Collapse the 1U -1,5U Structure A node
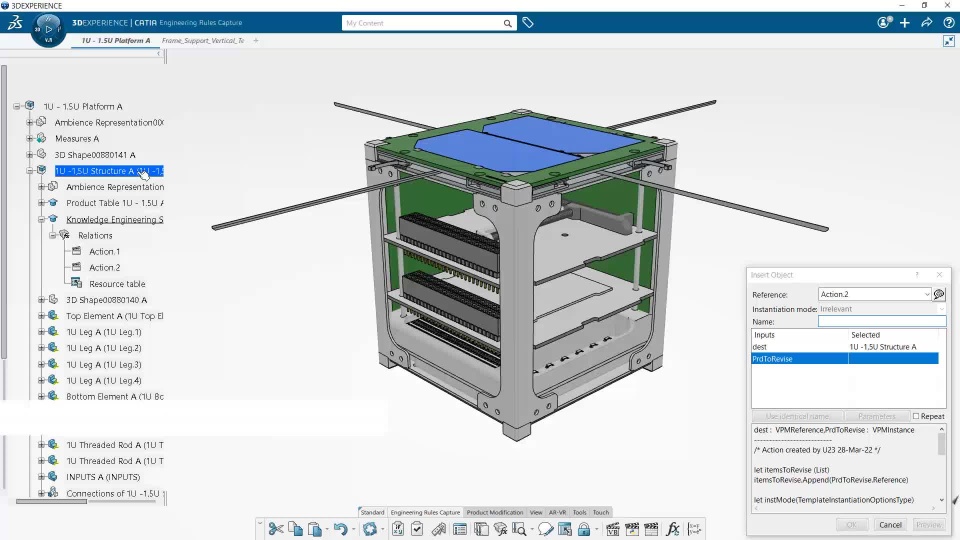Image resolution: width=960 pixels, height=540 pixels. click(29, 171)
